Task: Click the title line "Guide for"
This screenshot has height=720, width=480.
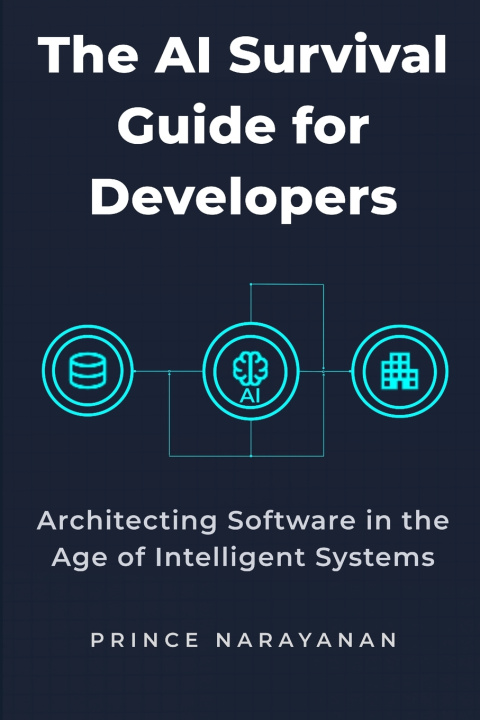Action: pos(243,124)
